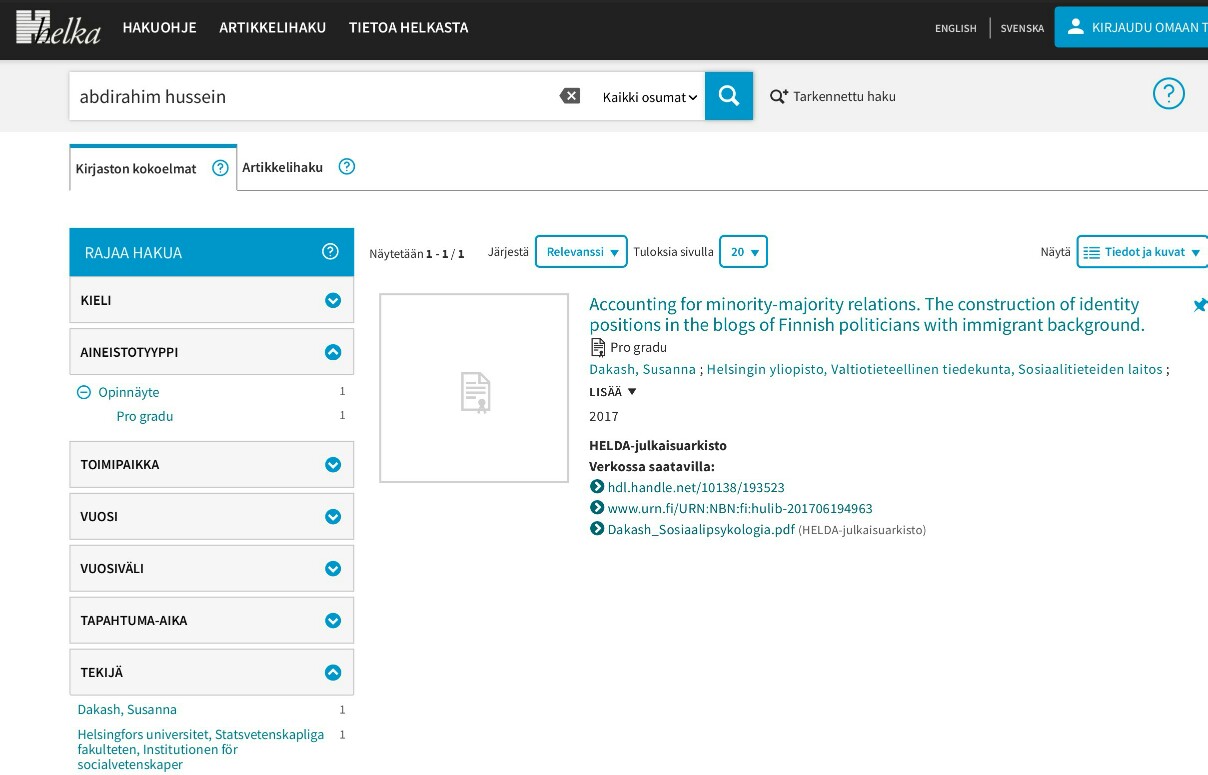This screenshot has width=1208, height=775.
Task: Click arrow icon beside www.urn.fi link
Action: pyautogui.click(x=597, y=508)
